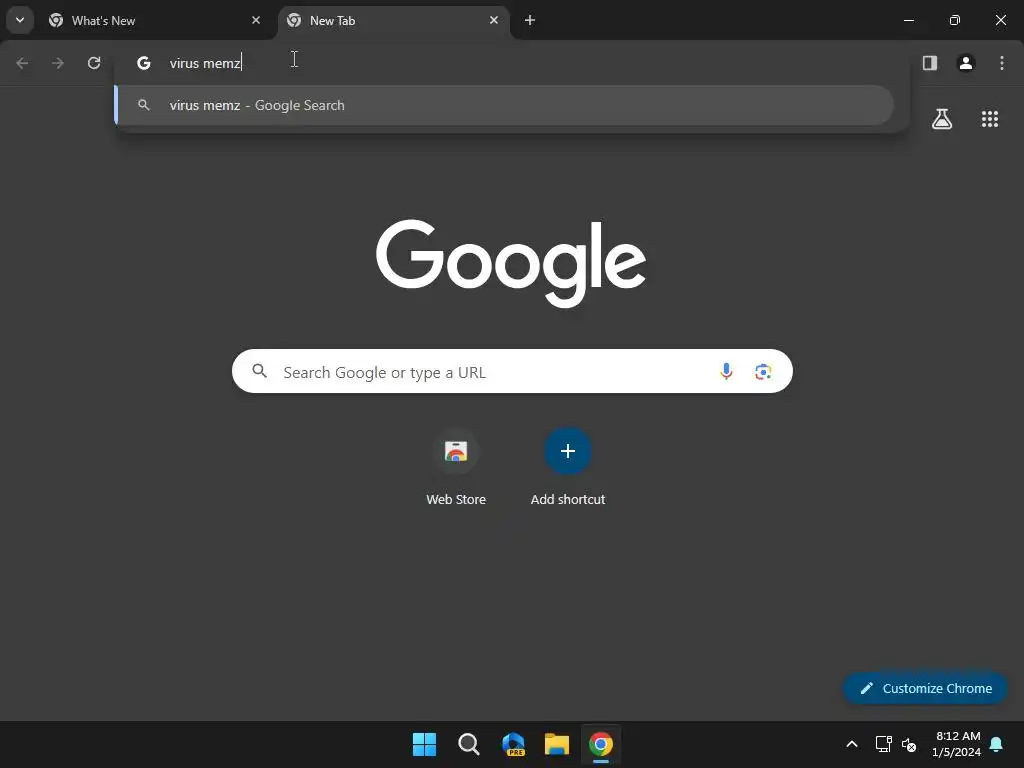Viewport: 1024px width, 768px height.
Task: Click the muted volume tray icon
Action: [x=908, y=744]
